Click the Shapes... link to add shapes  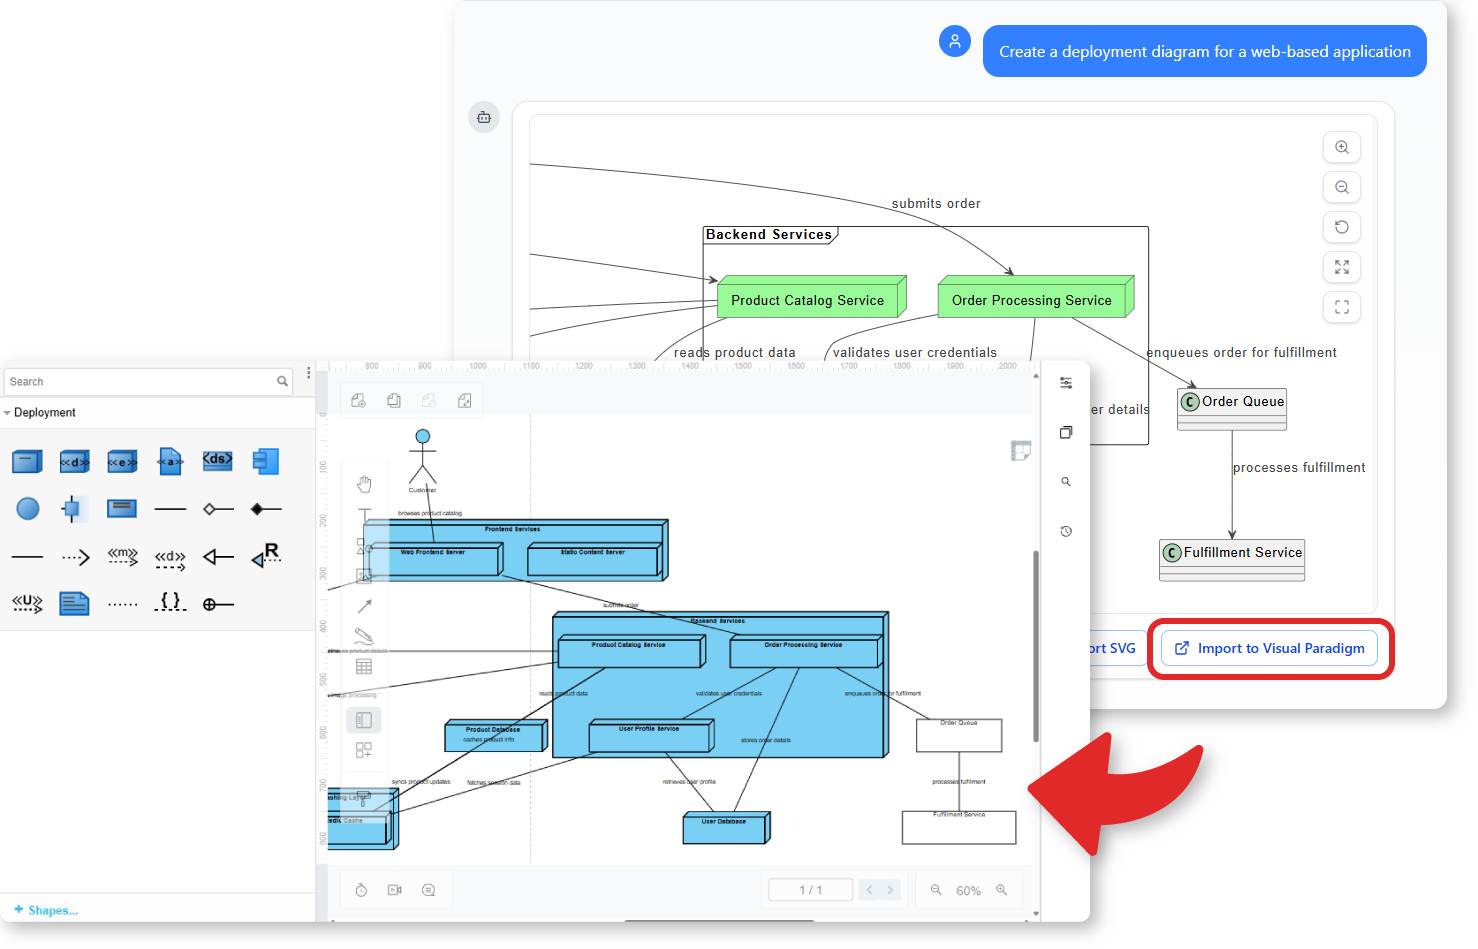click(x=45, y=910)
